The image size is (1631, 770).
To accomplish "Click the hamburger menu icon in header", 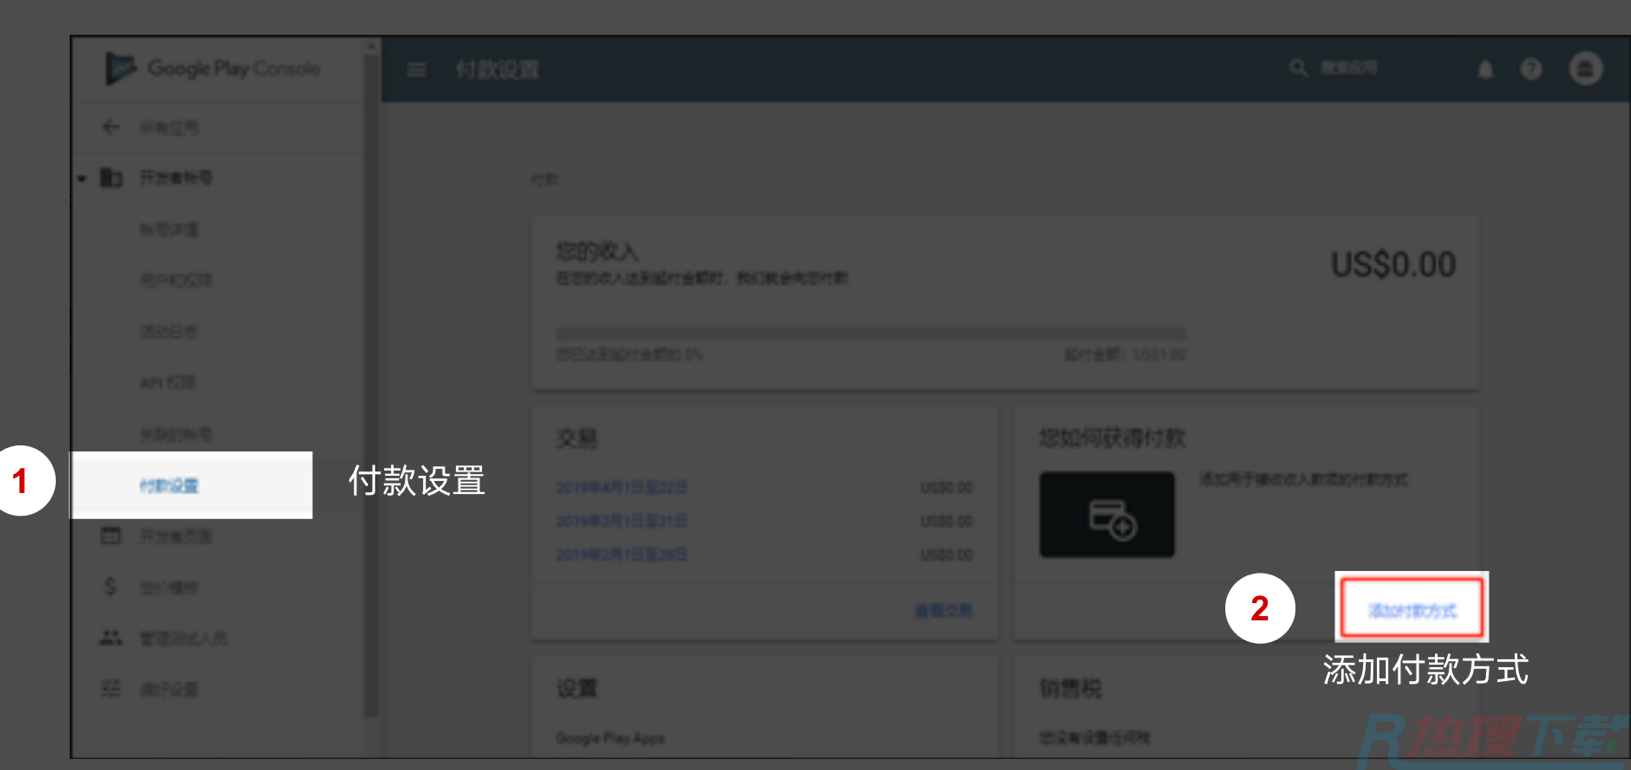I will (x=416, y=69).
